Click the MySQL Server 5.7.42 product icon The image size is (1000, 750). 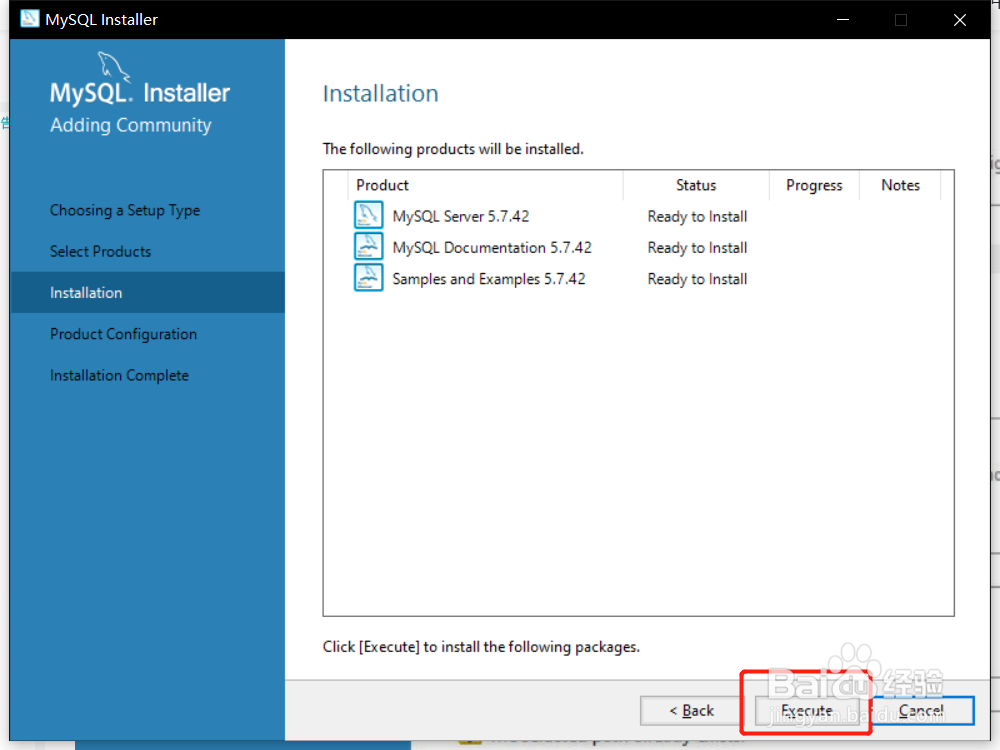(x=368, y=215)
